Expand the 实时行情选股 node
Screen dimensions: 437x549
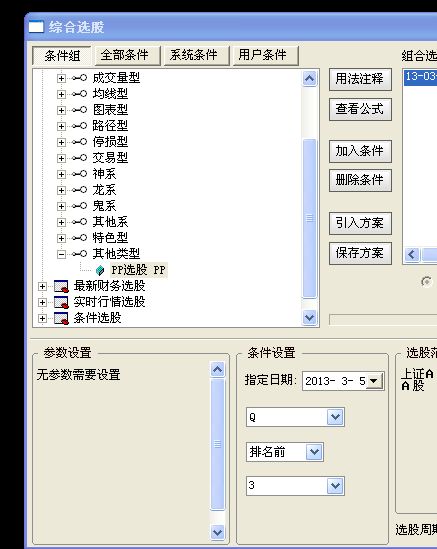[x=42, y=302]
